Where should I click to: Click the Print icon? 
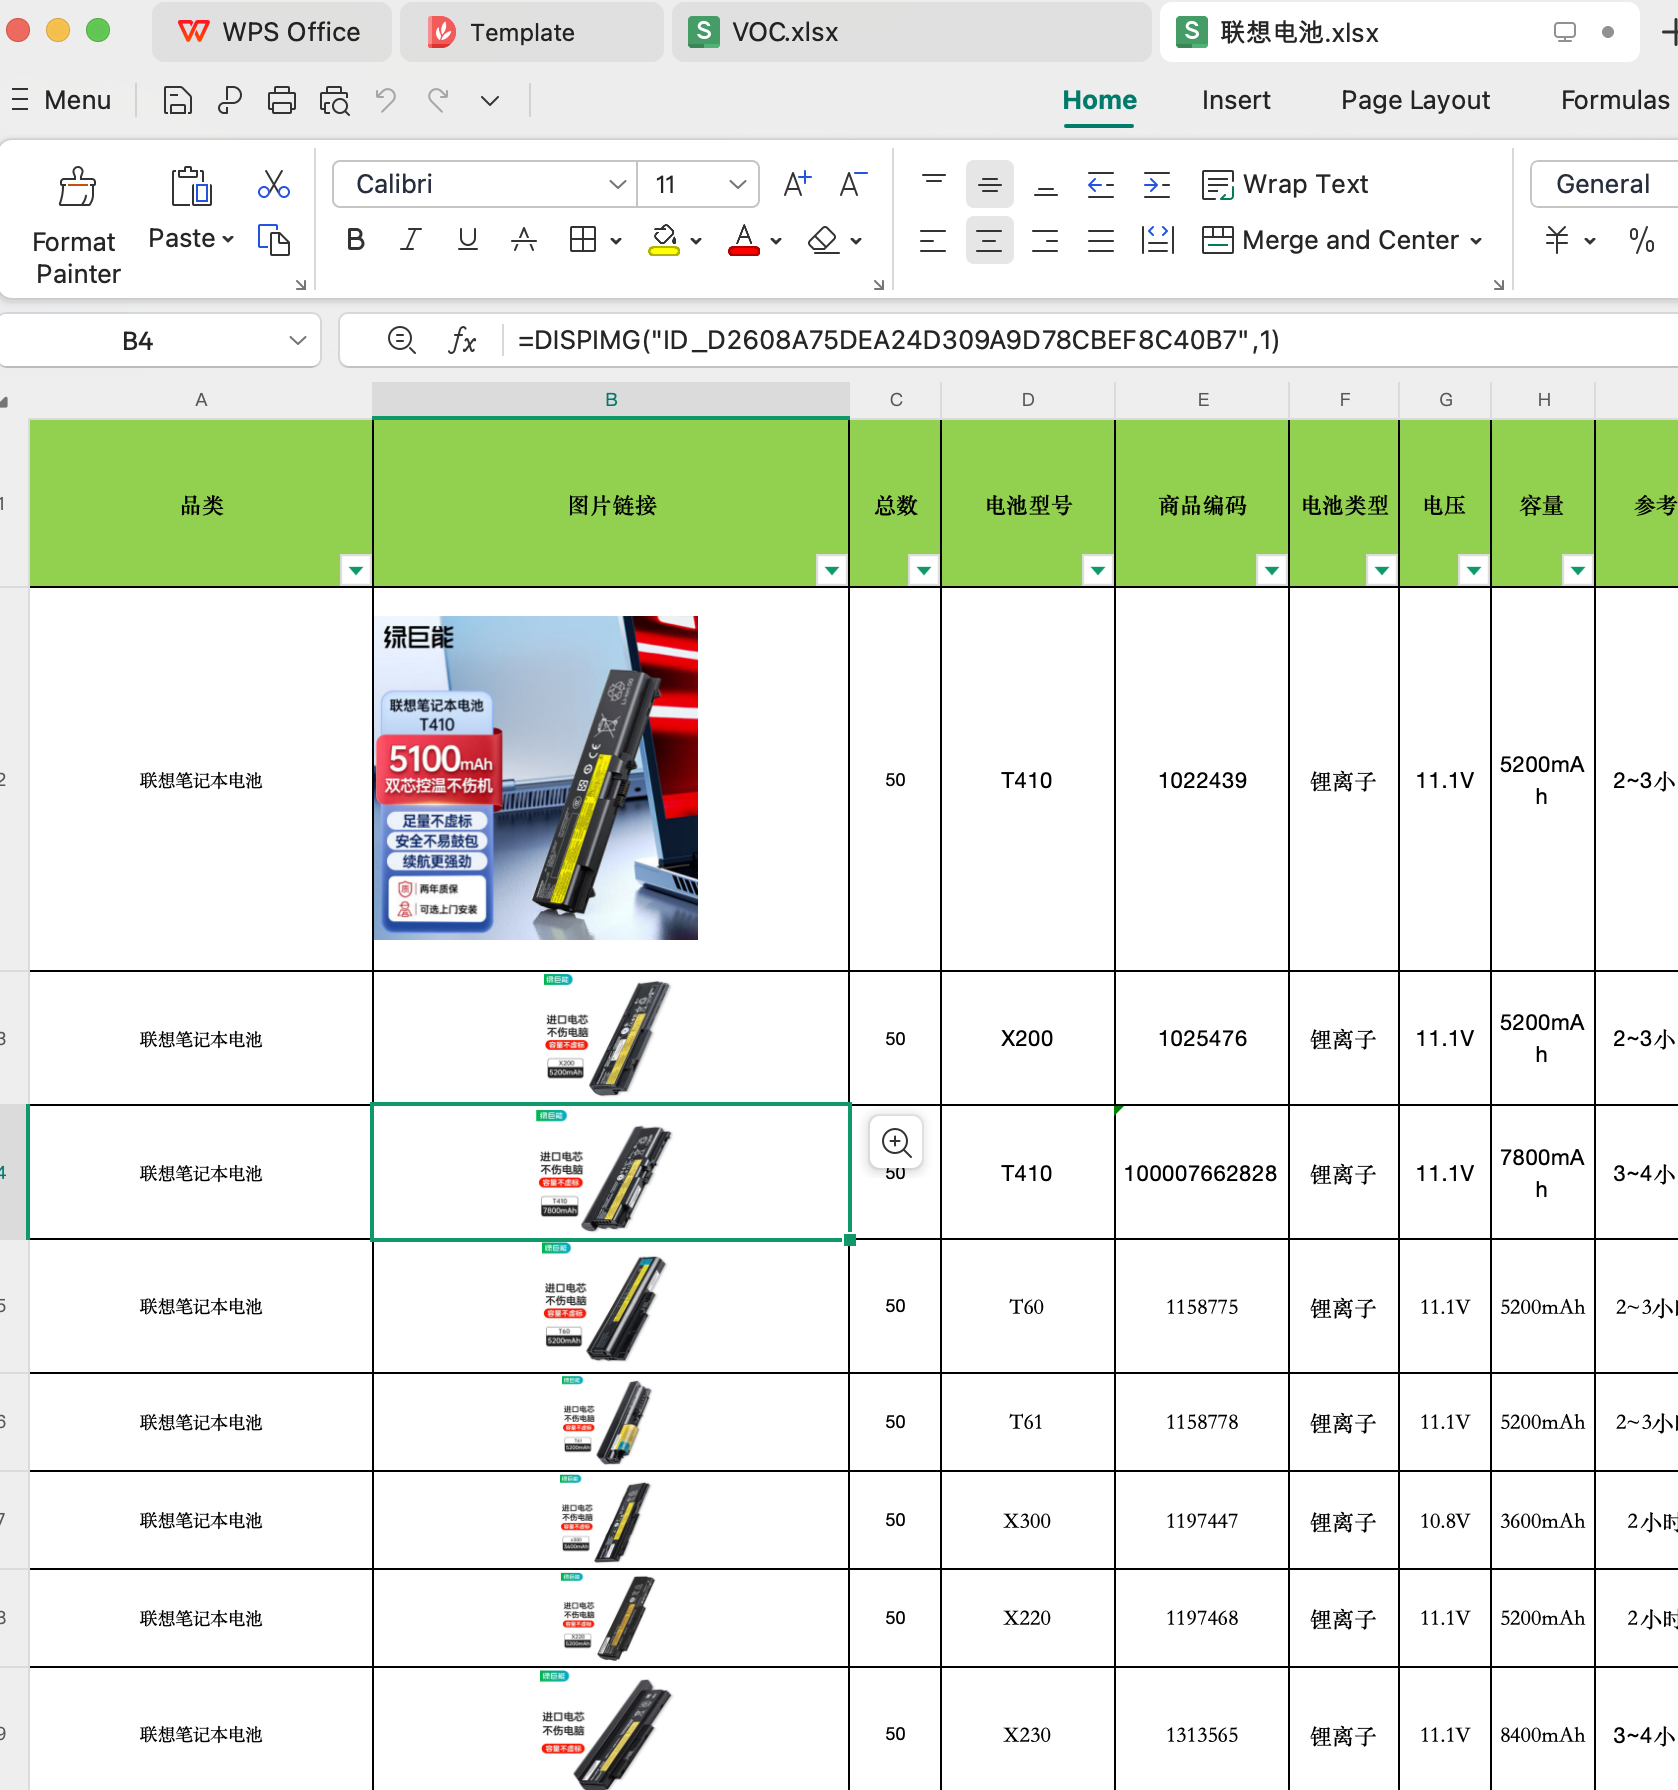[x=282, y=100]
